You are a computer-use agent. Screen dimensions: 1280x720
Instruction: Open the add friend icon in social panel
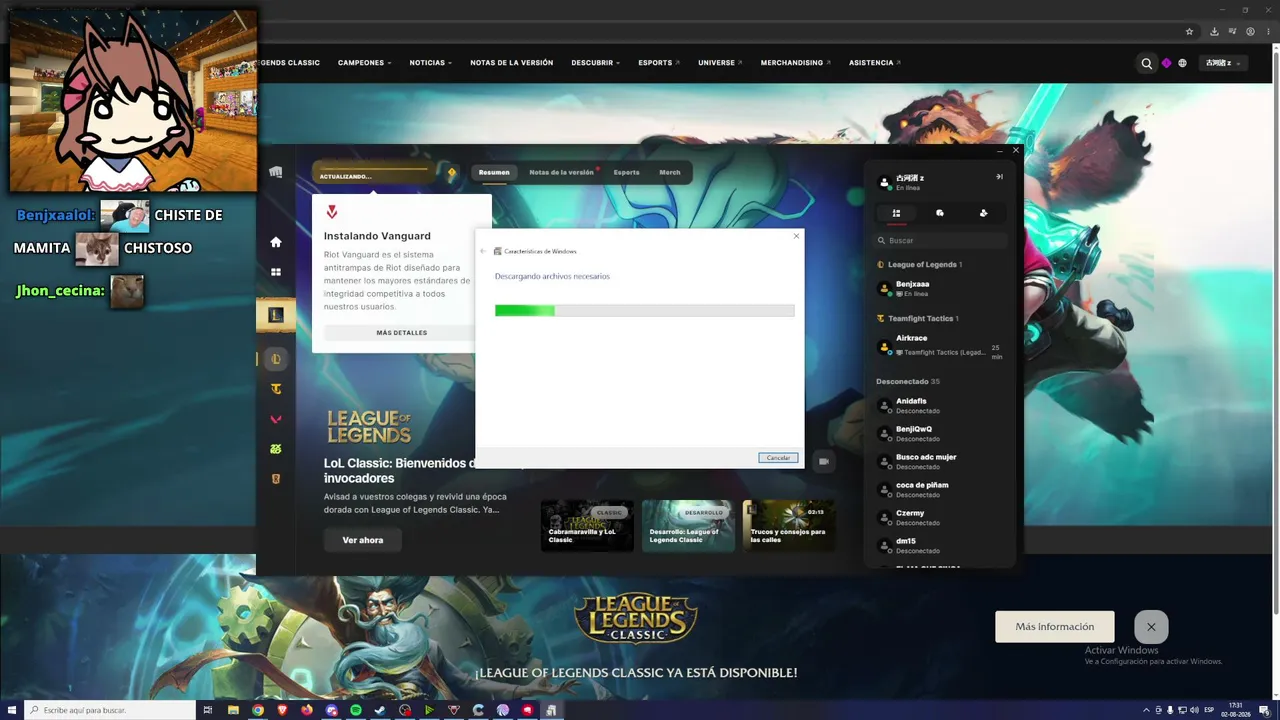(x=984, y=213)
